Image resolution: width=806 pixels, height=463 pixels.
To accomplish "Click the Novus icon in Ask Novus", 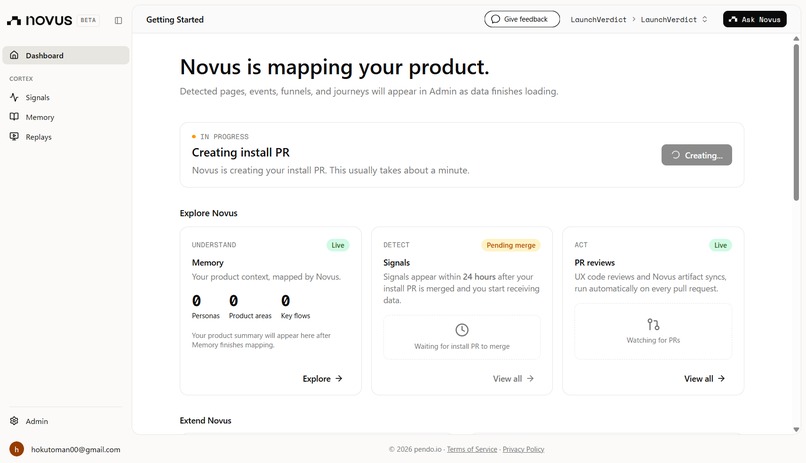I will coord(733,20).
